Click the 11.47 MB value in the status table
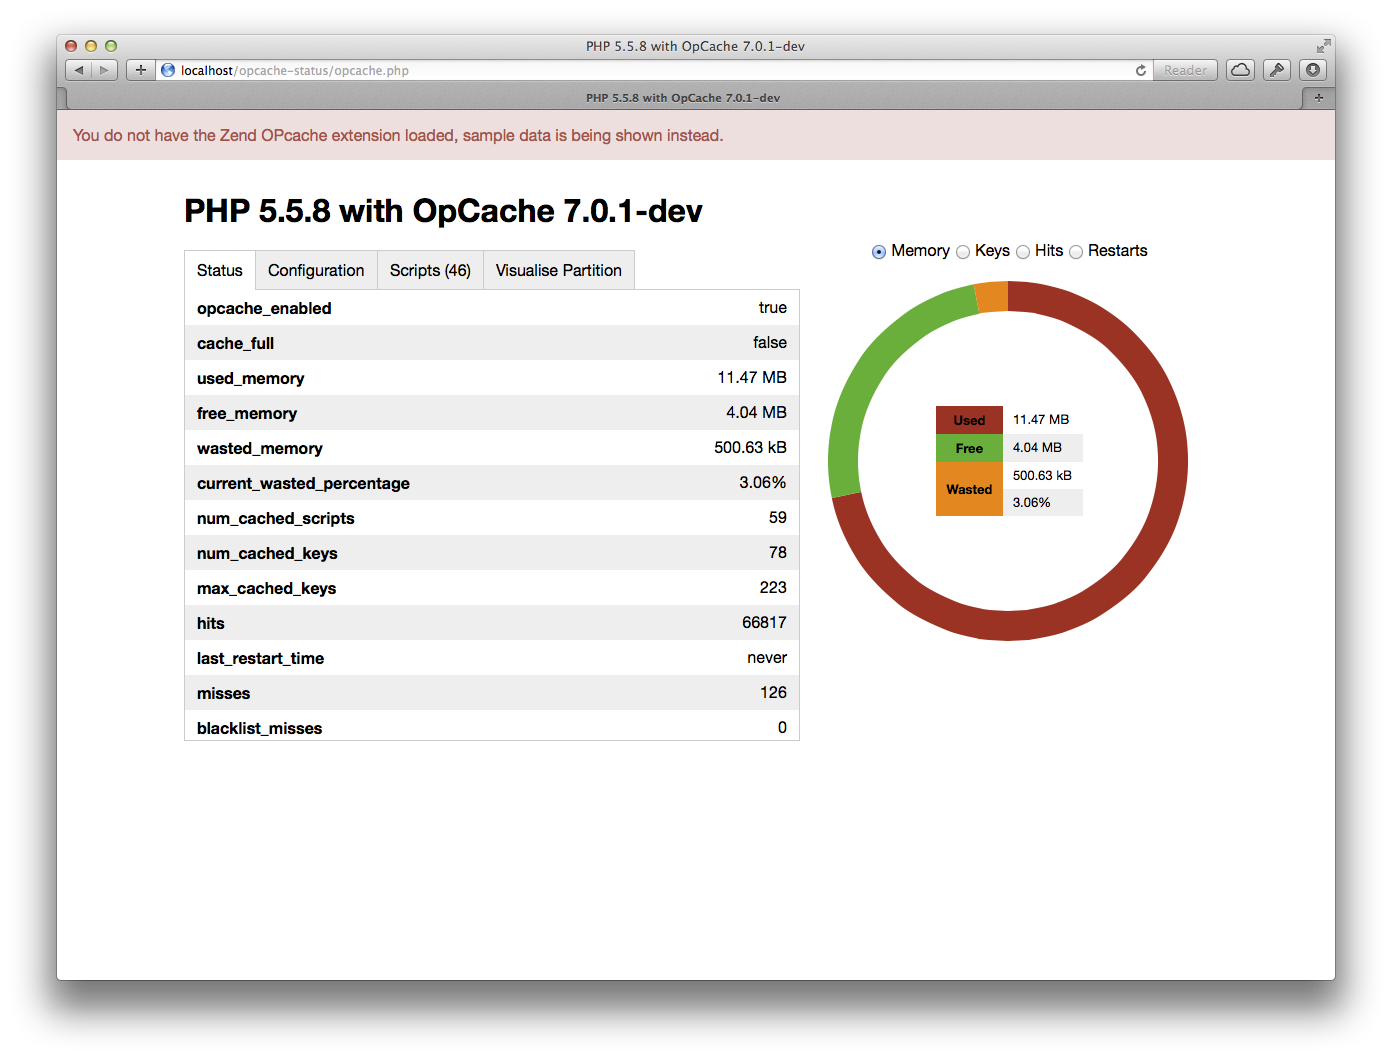This screenshot has height=1059, width=1392. pyautogui.click(x=752, y=377)
